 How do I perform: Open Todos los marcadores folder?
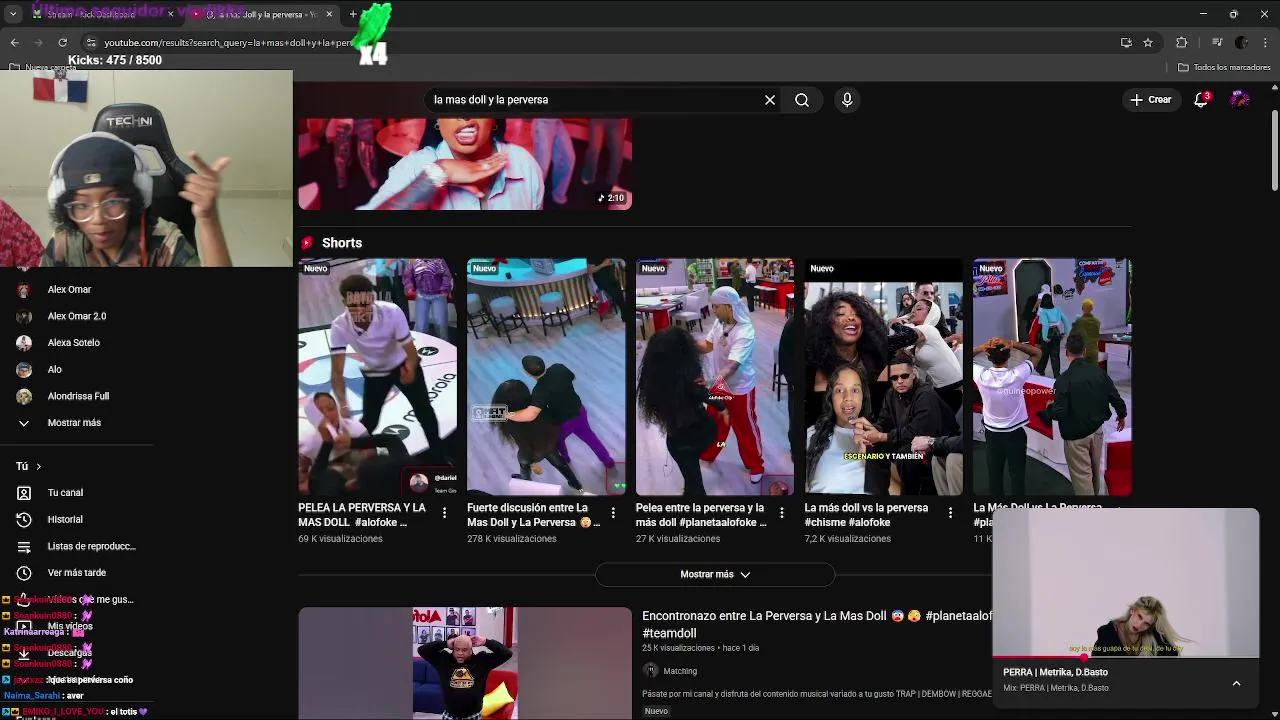[x=1224, y=67]
